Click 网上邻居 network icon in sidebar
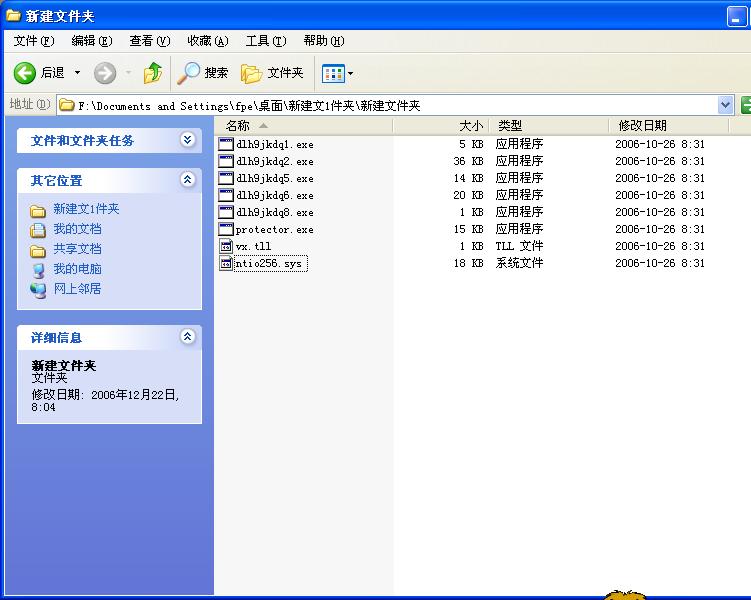Screen dimensions: 751x600 38,290
